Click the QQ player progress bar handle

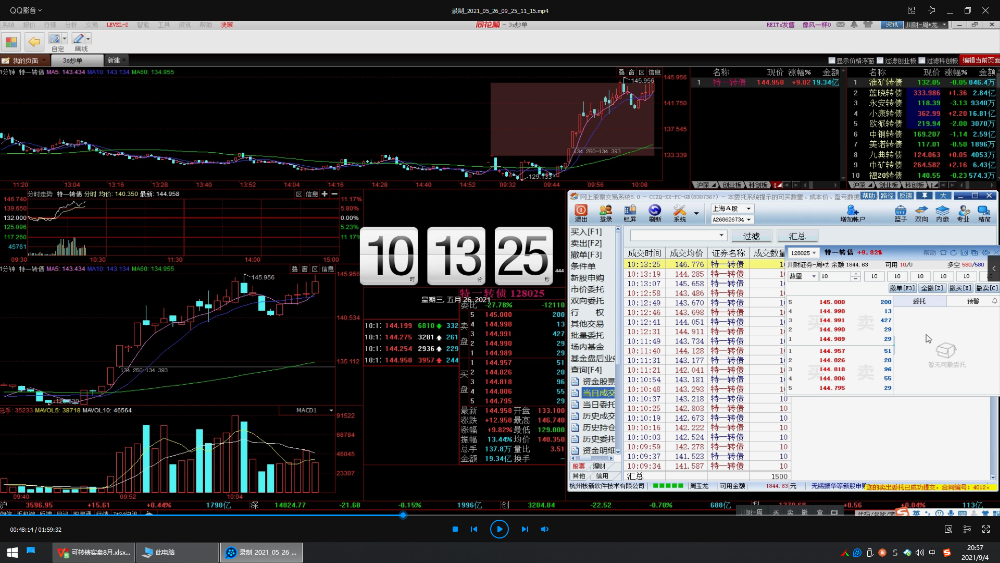click(402, 515)
